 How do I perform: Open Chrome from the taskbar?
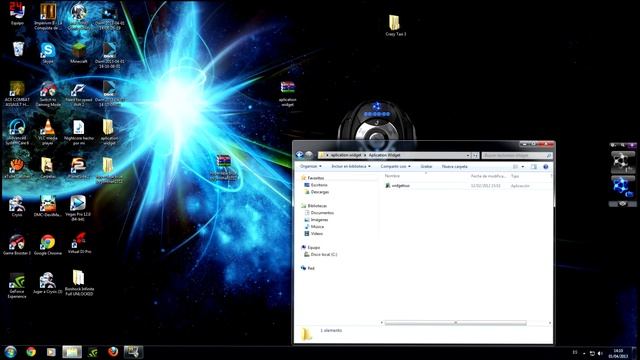tap(31, 352)
